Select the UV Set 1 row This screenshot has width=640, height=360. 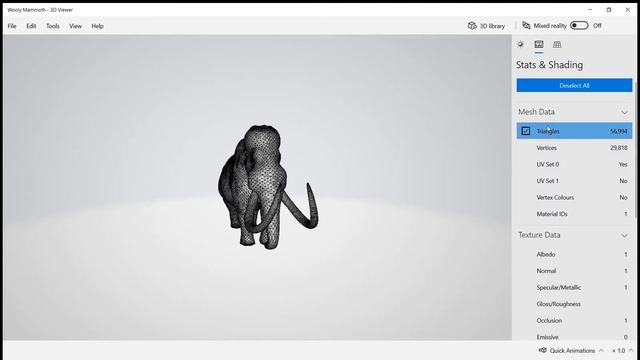(574, 181)
